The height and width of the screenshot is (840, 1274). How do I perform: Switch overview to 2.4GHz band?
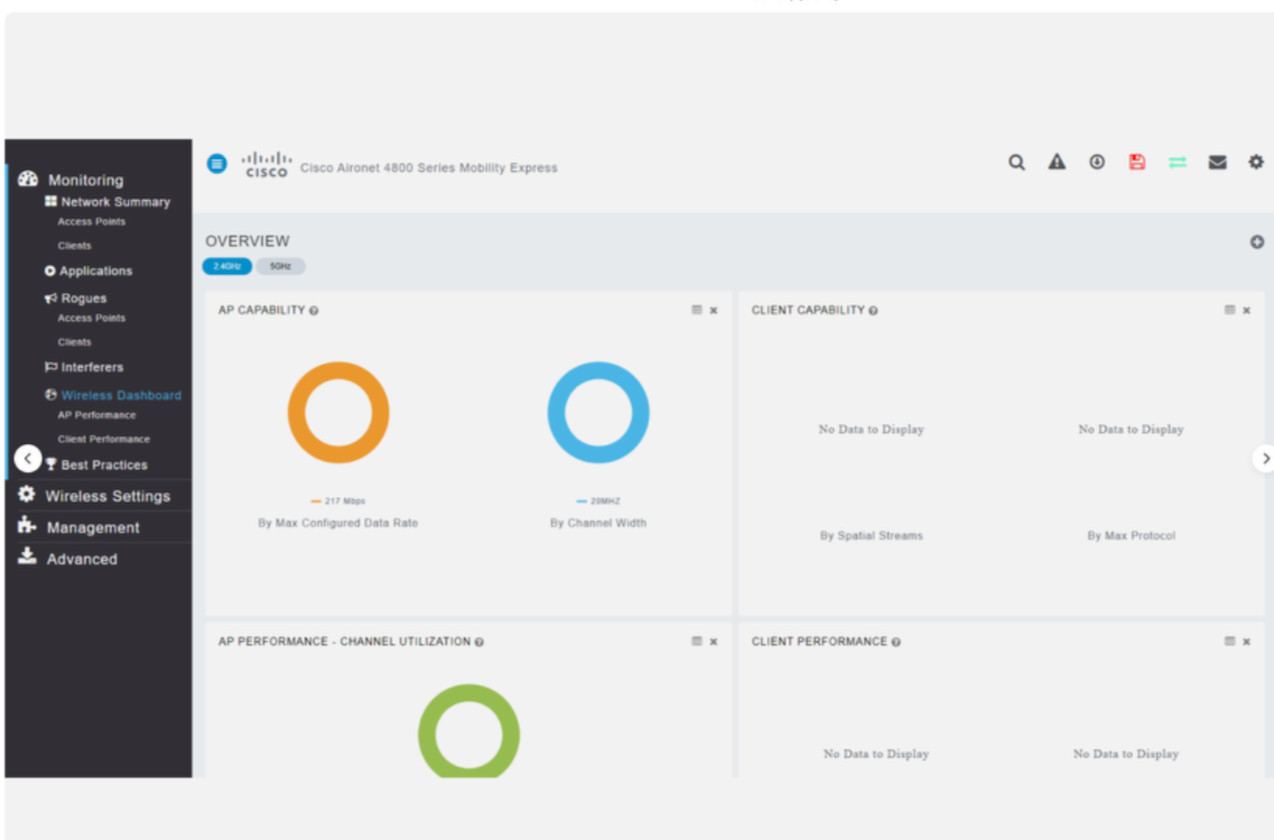point(227,266)
